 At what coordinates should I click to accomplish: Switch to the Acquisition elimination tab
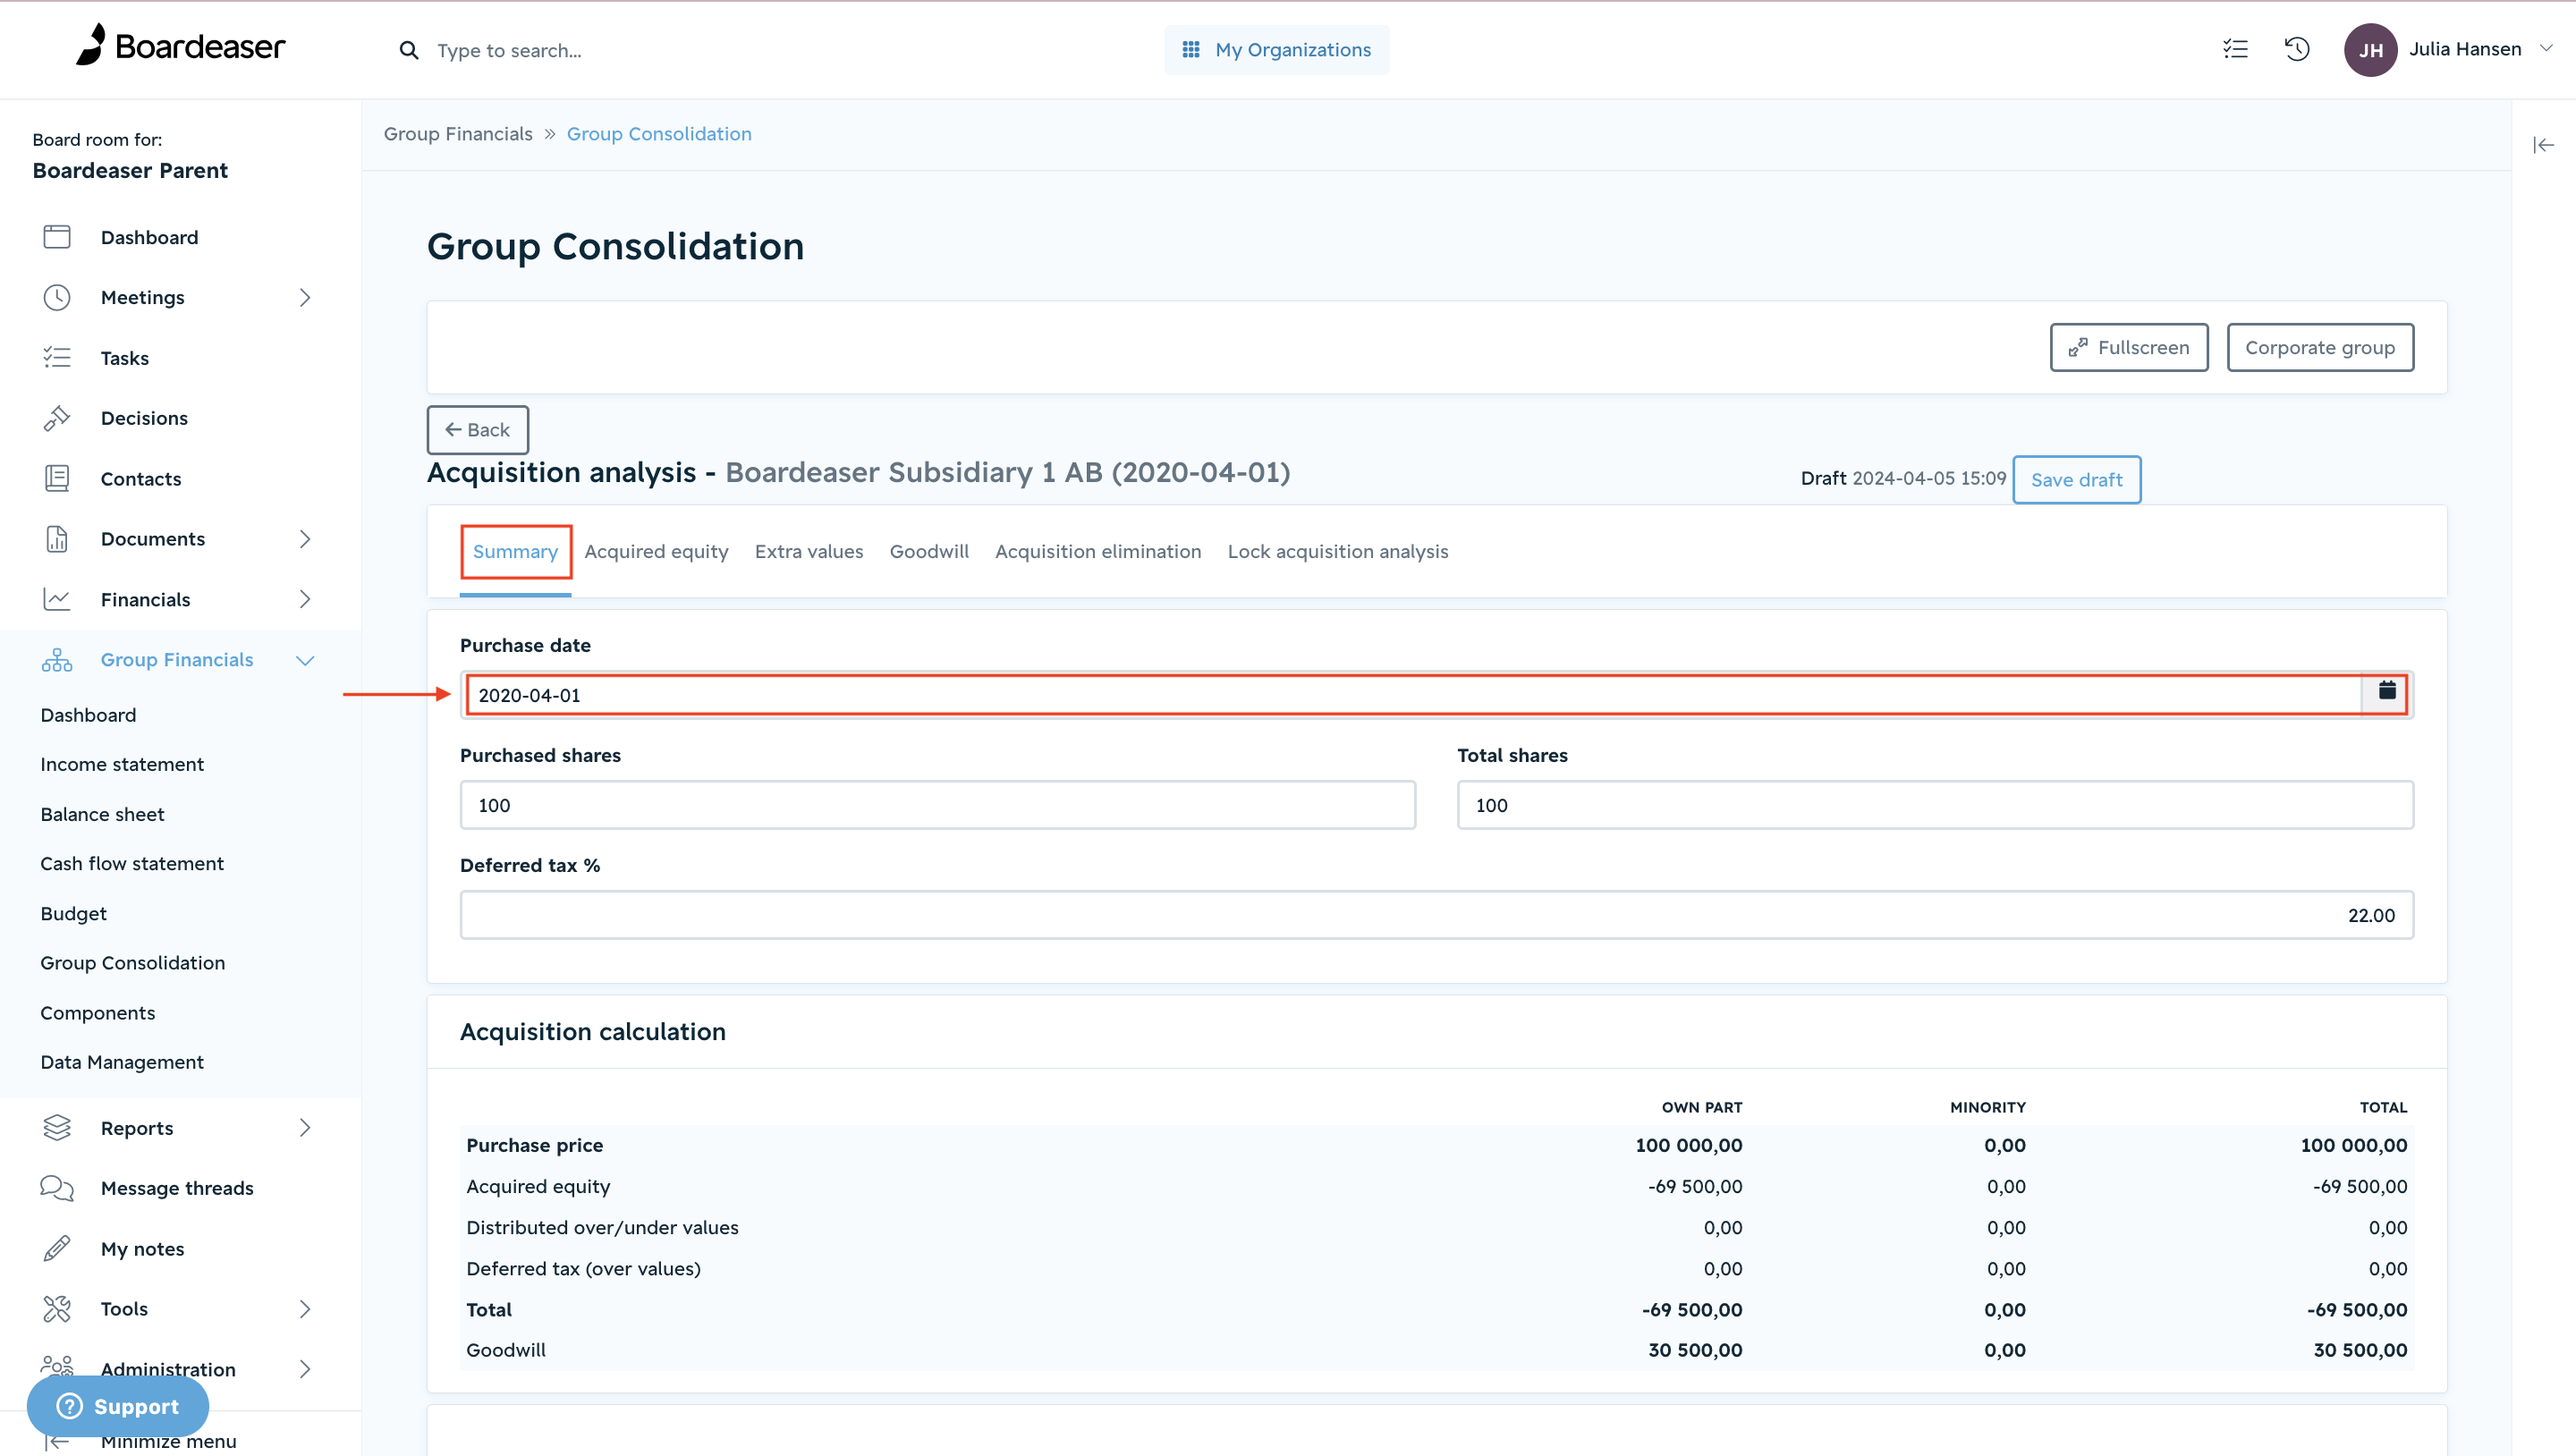click(1097, 551)
